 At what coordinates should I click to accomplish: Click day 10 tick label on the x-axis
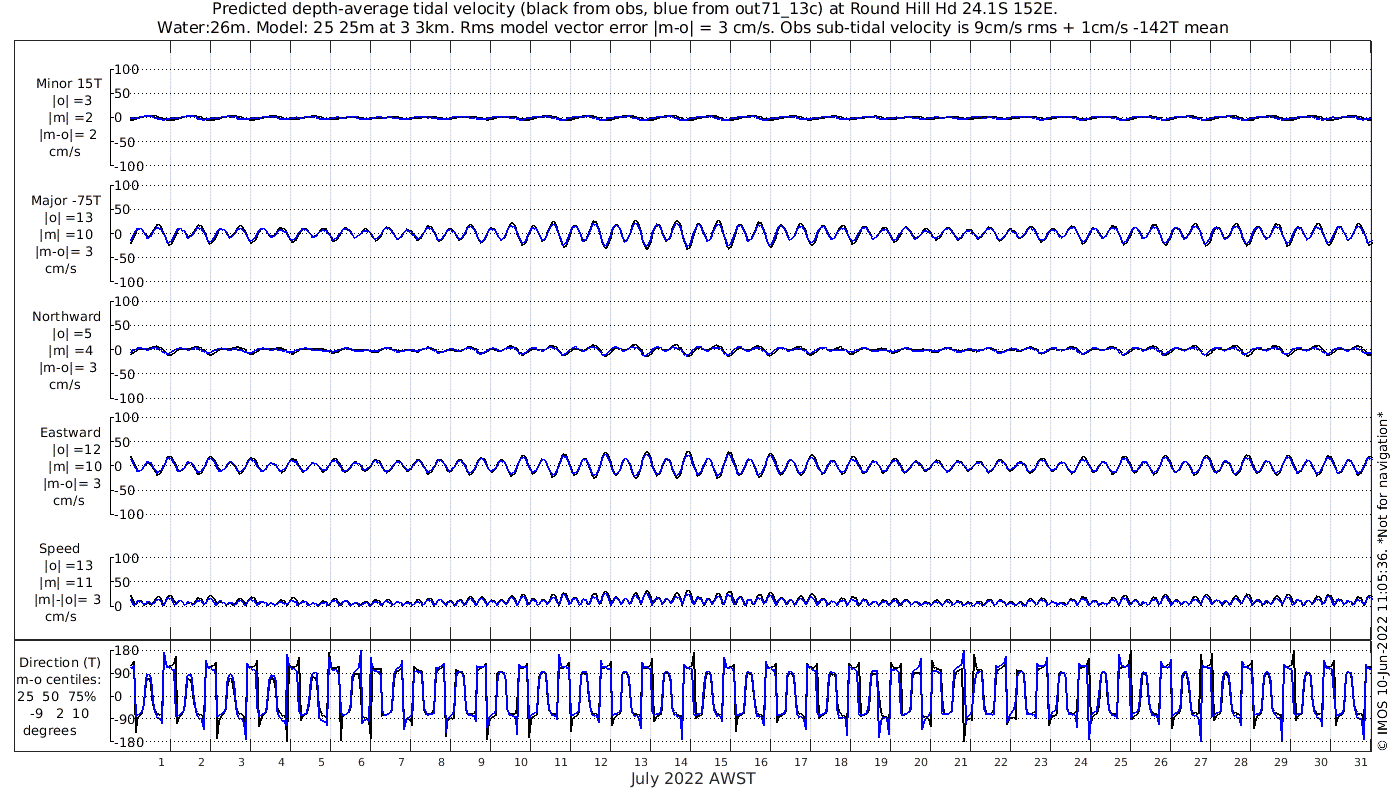(521, 761)
